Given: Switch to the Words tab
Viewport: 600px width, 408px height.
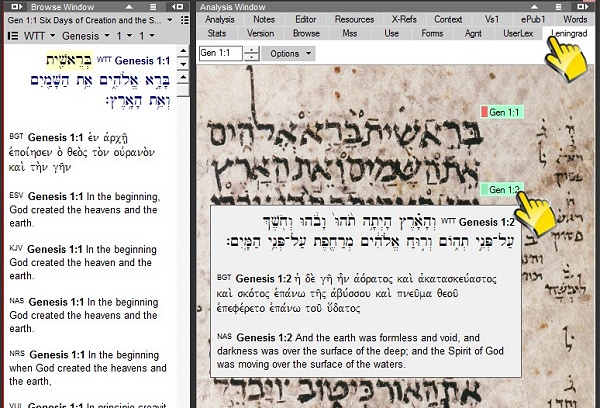Looking at the screenshot, I should coord(575,20).
